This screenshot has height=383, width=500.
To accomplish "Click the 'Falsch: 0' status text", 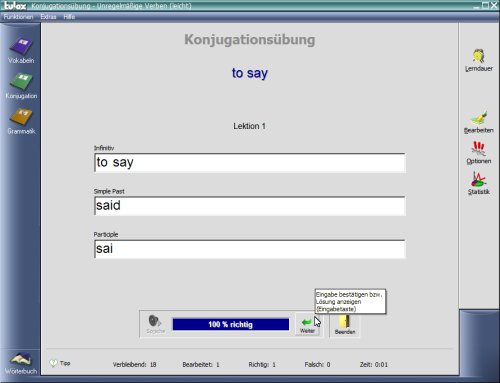I will point(317,364).
